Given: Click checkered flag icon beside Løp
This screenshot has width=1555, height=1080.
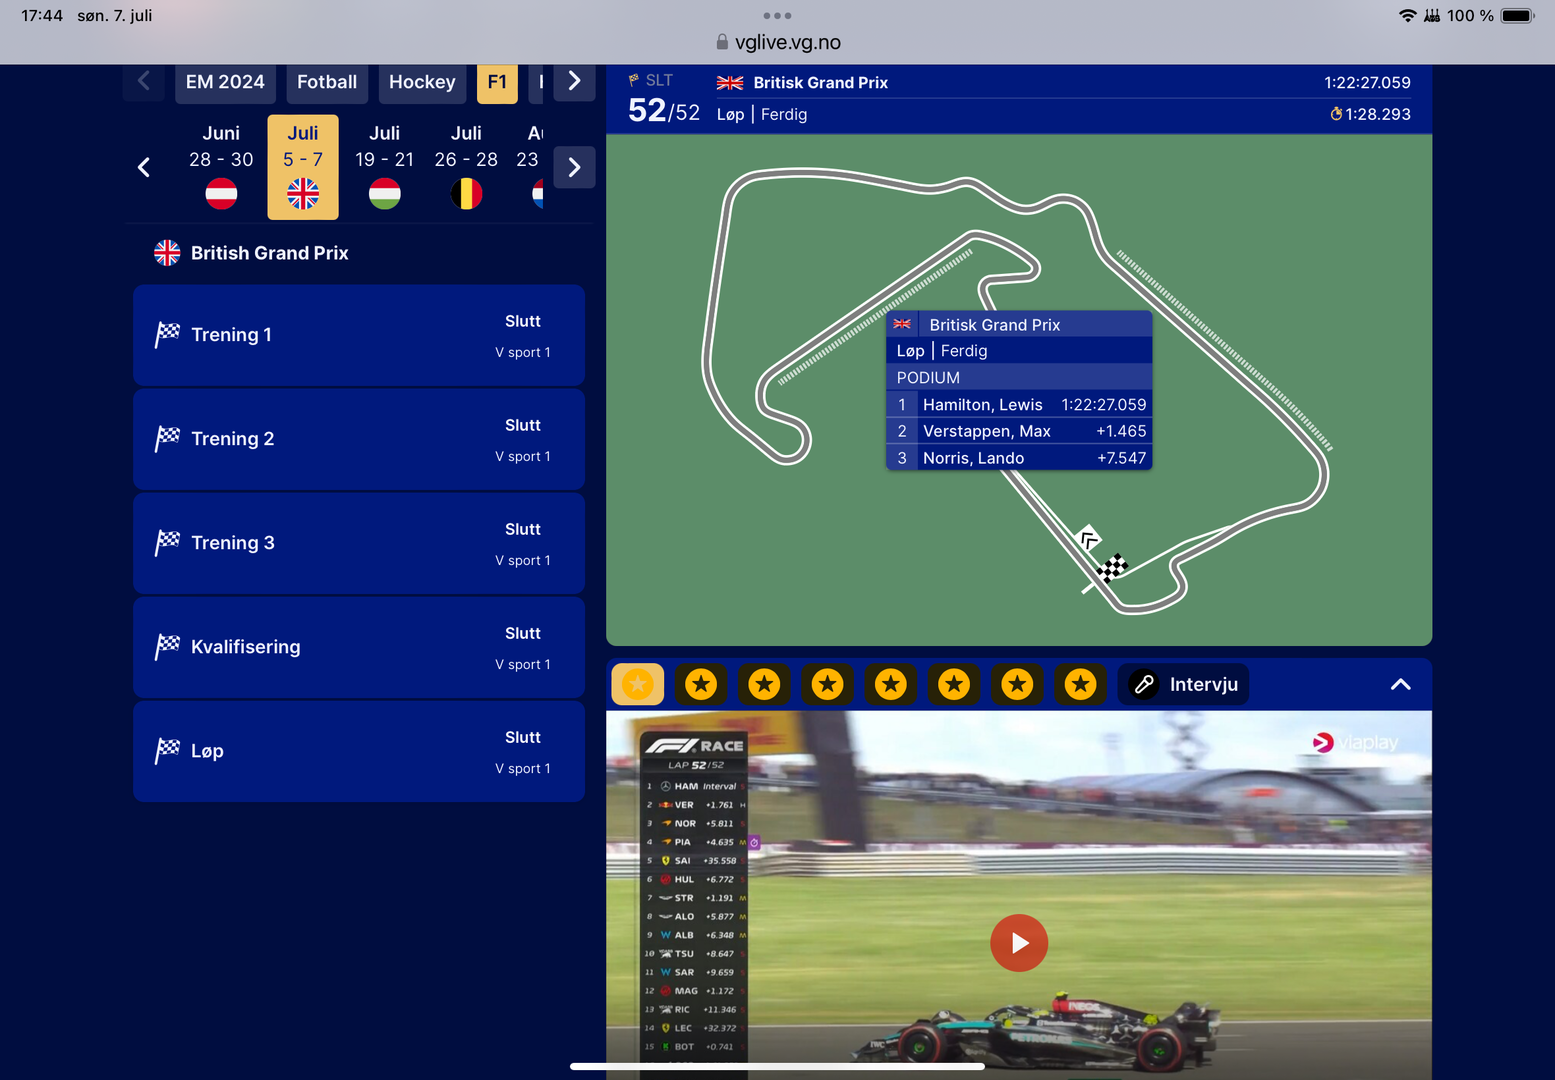Looking at the screenshot, I should click(167, 751).
